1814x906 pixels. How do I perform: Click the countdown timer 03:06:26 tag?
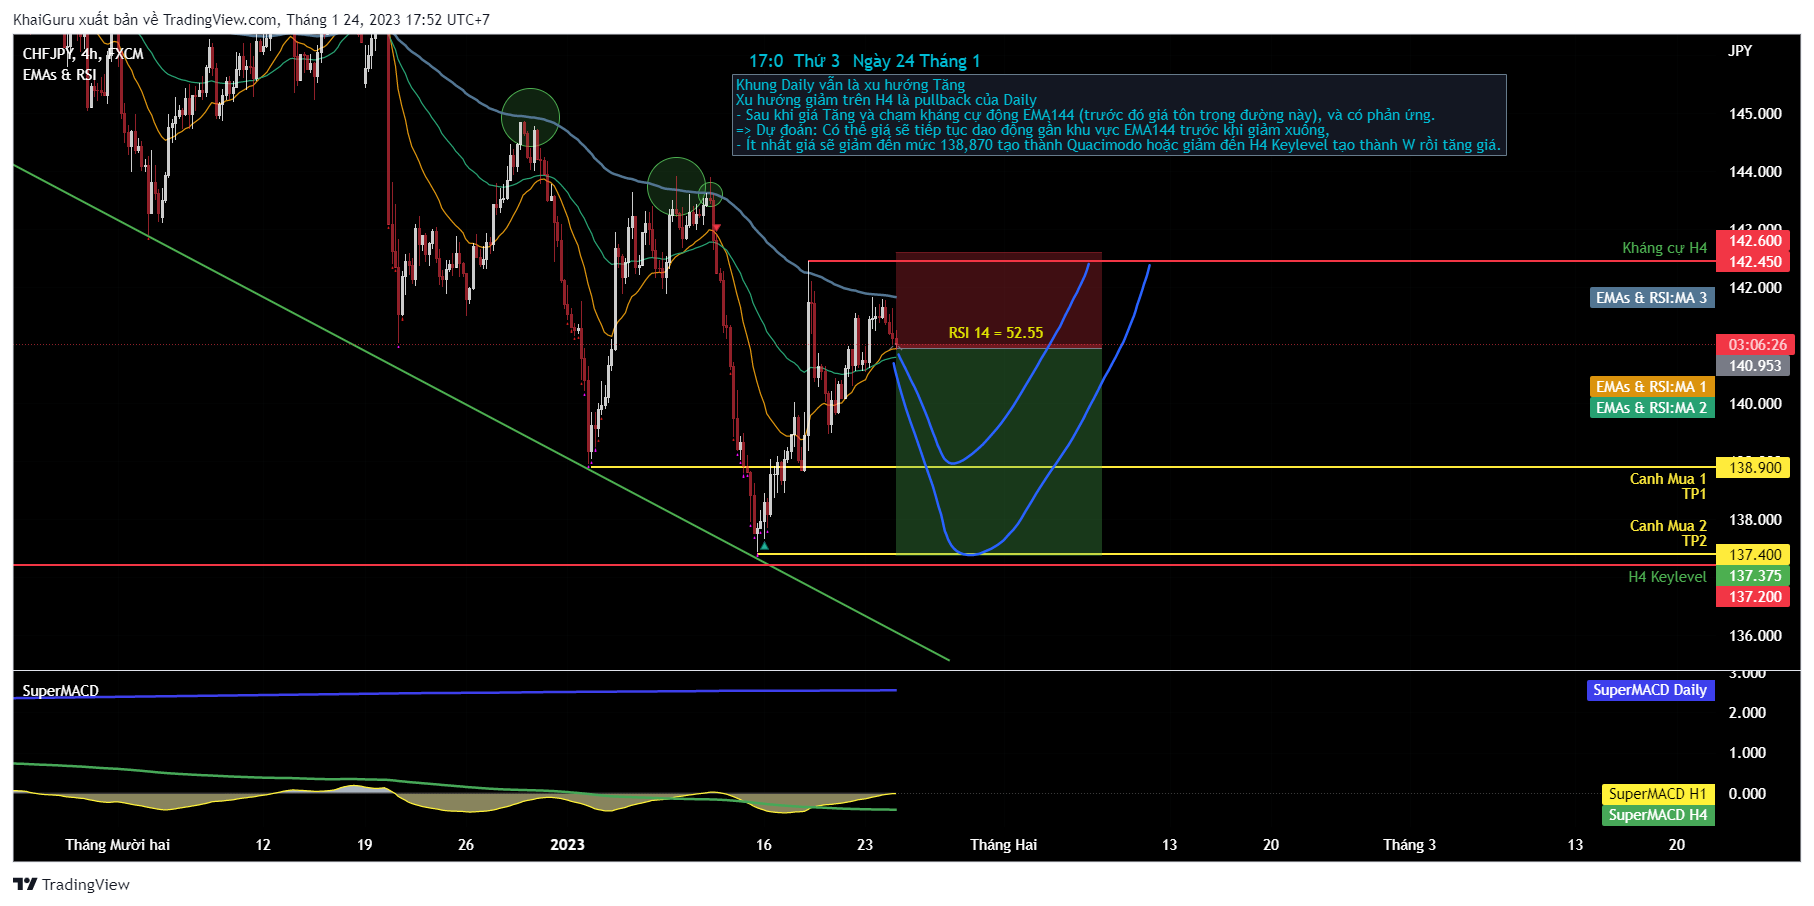[1755, 345]
